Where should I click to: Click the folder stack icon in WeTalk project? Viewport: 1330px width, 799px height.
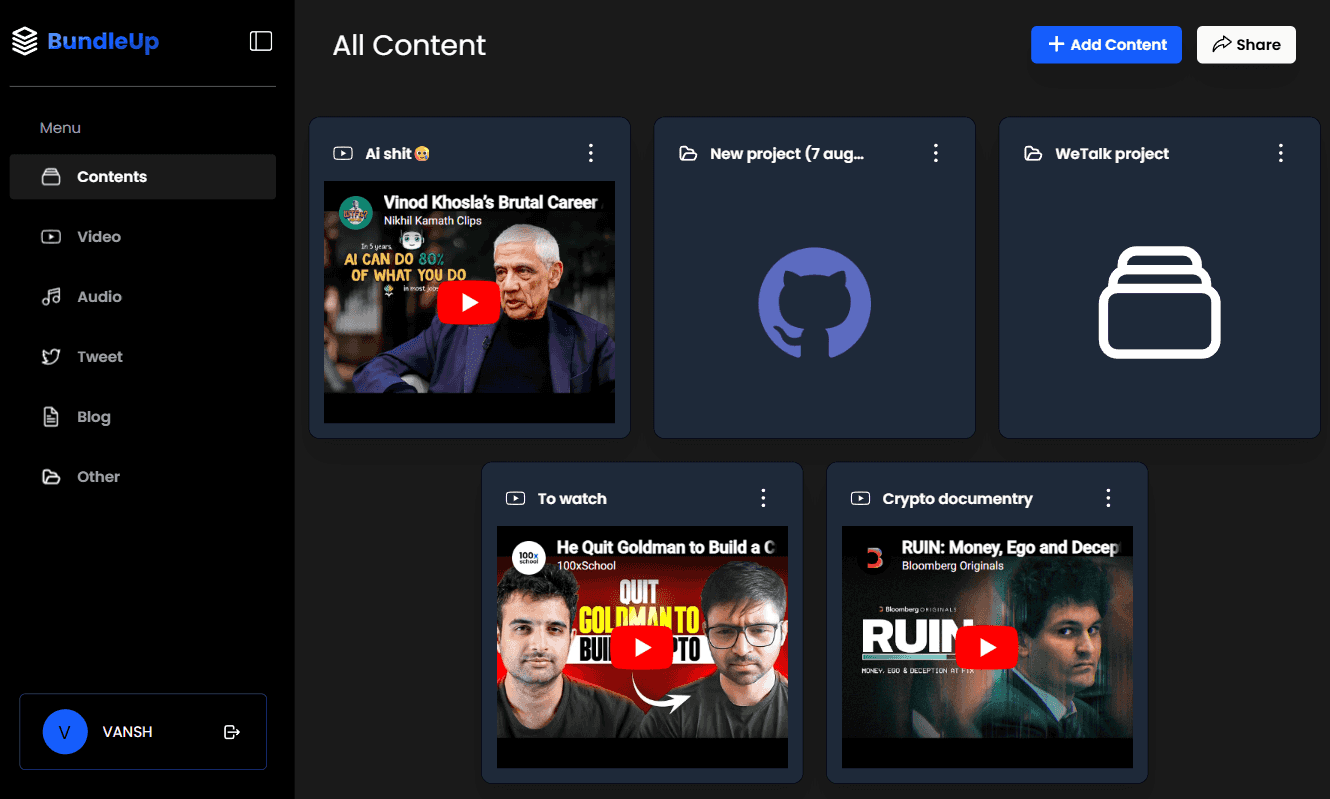(x=1160, y=303)
